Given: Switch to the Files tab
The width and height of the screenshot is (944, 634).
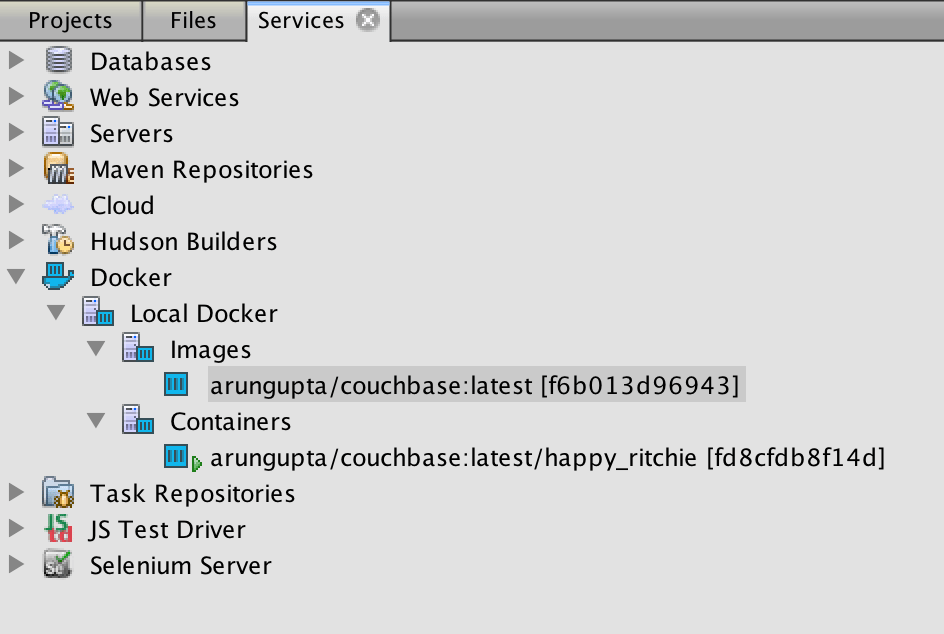Looking at the screenshot, I should tap(191, 19).
